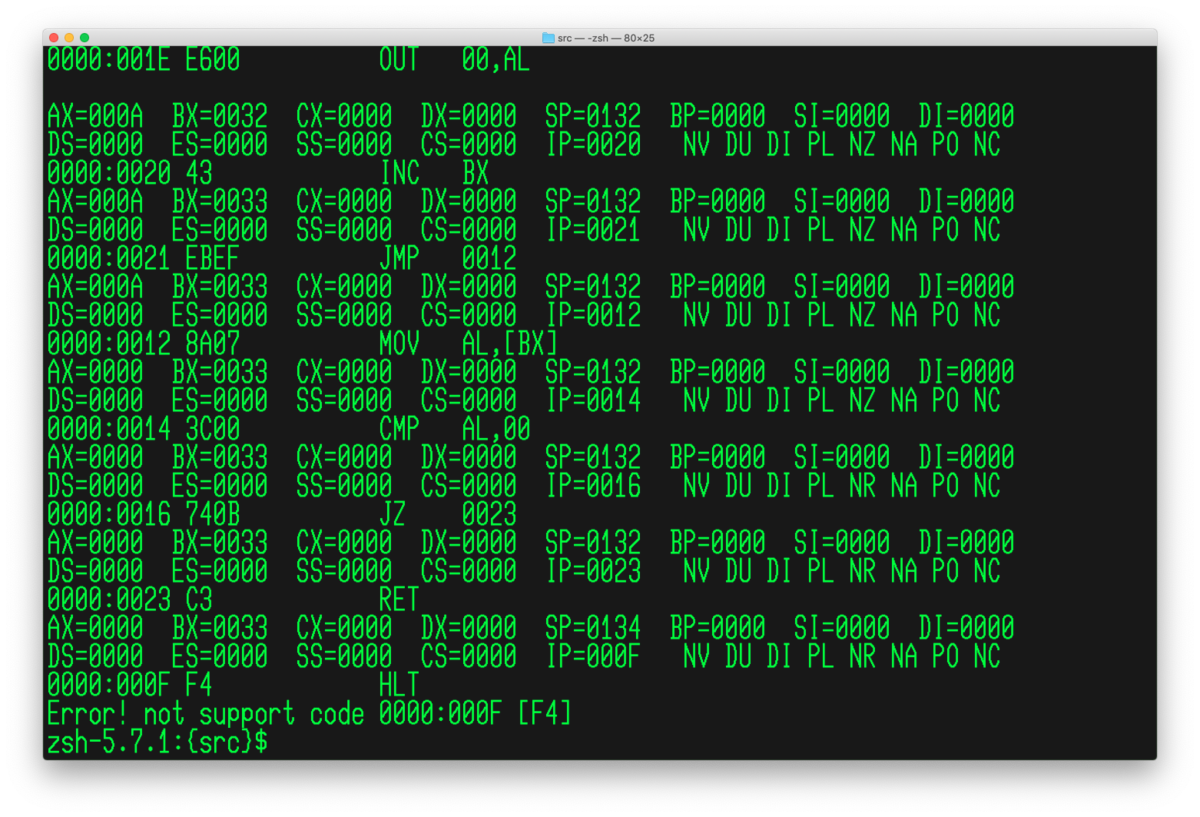Select the "SP=0134" stack pointer value
Screen dimensions: 1200x817
coord(593,629)
